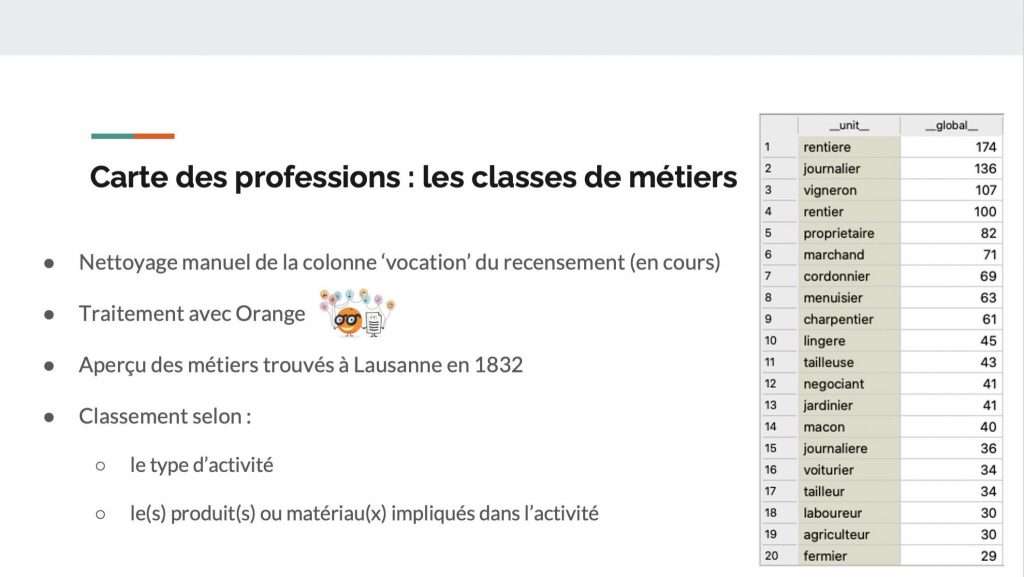Click the __unit__ column header
Viewport: 1024px width, 577px height.
(849, 126)
